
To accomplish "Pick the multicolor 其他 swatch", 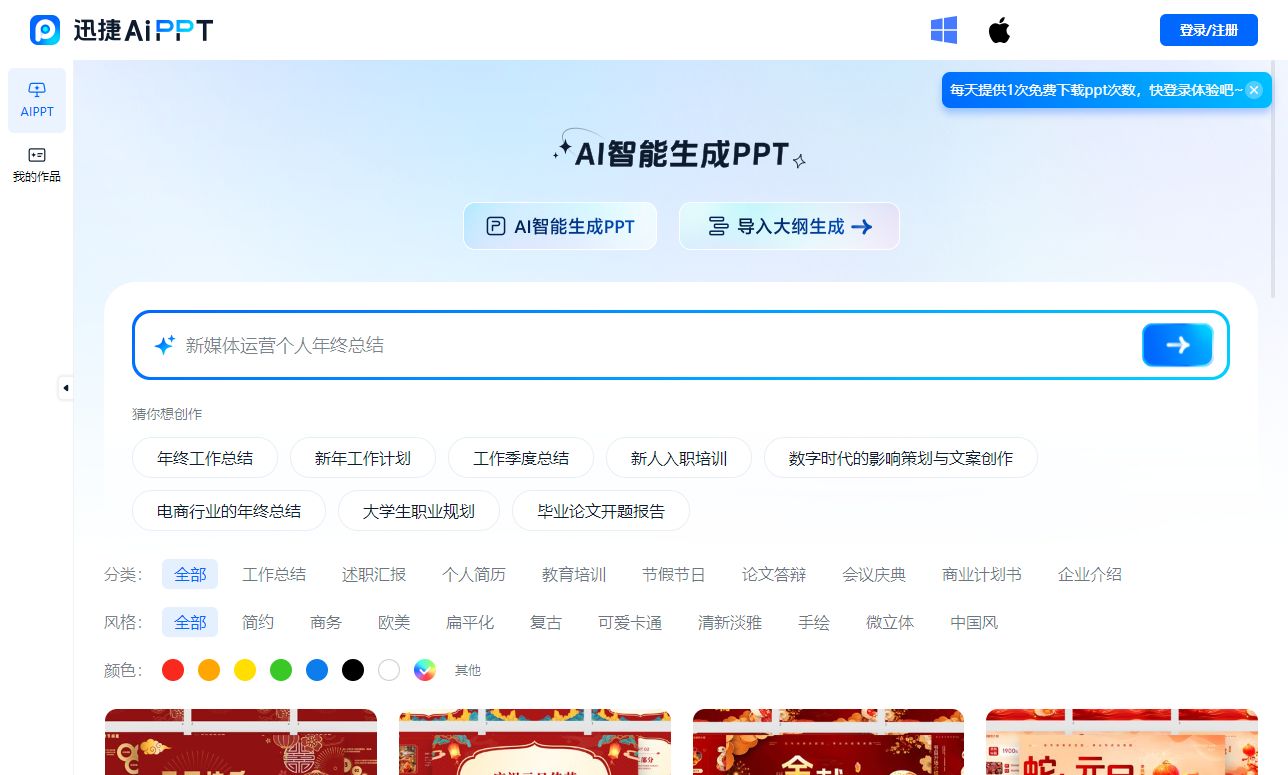I will 425,670.
